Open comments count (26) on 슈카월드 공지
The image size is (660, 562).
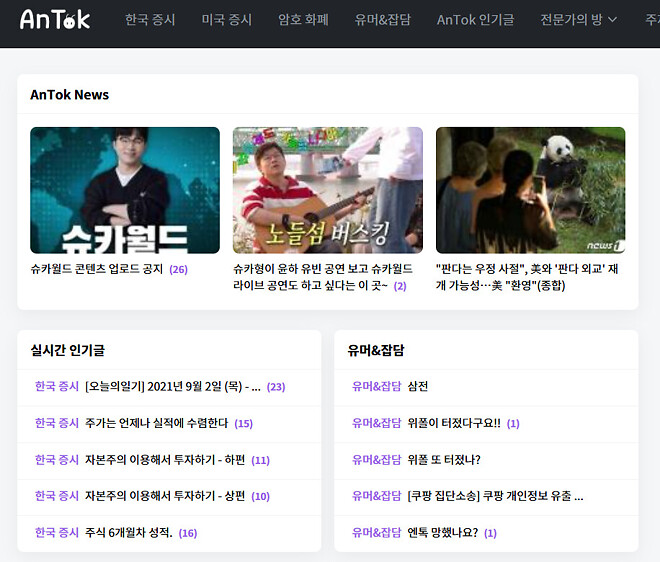click(178, 269)
